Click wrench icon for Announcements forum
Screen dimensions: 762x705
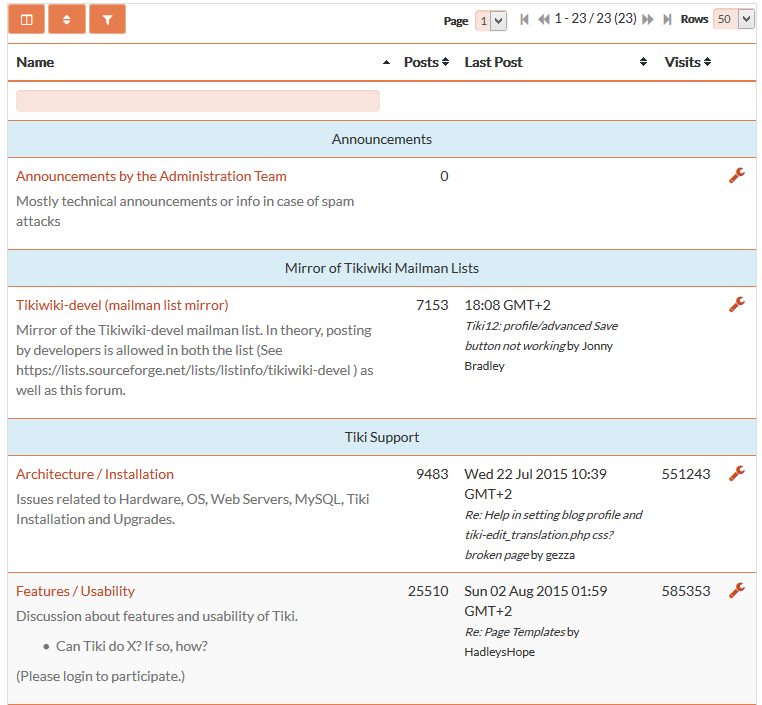pyautogui.click(x=737, y=175)
